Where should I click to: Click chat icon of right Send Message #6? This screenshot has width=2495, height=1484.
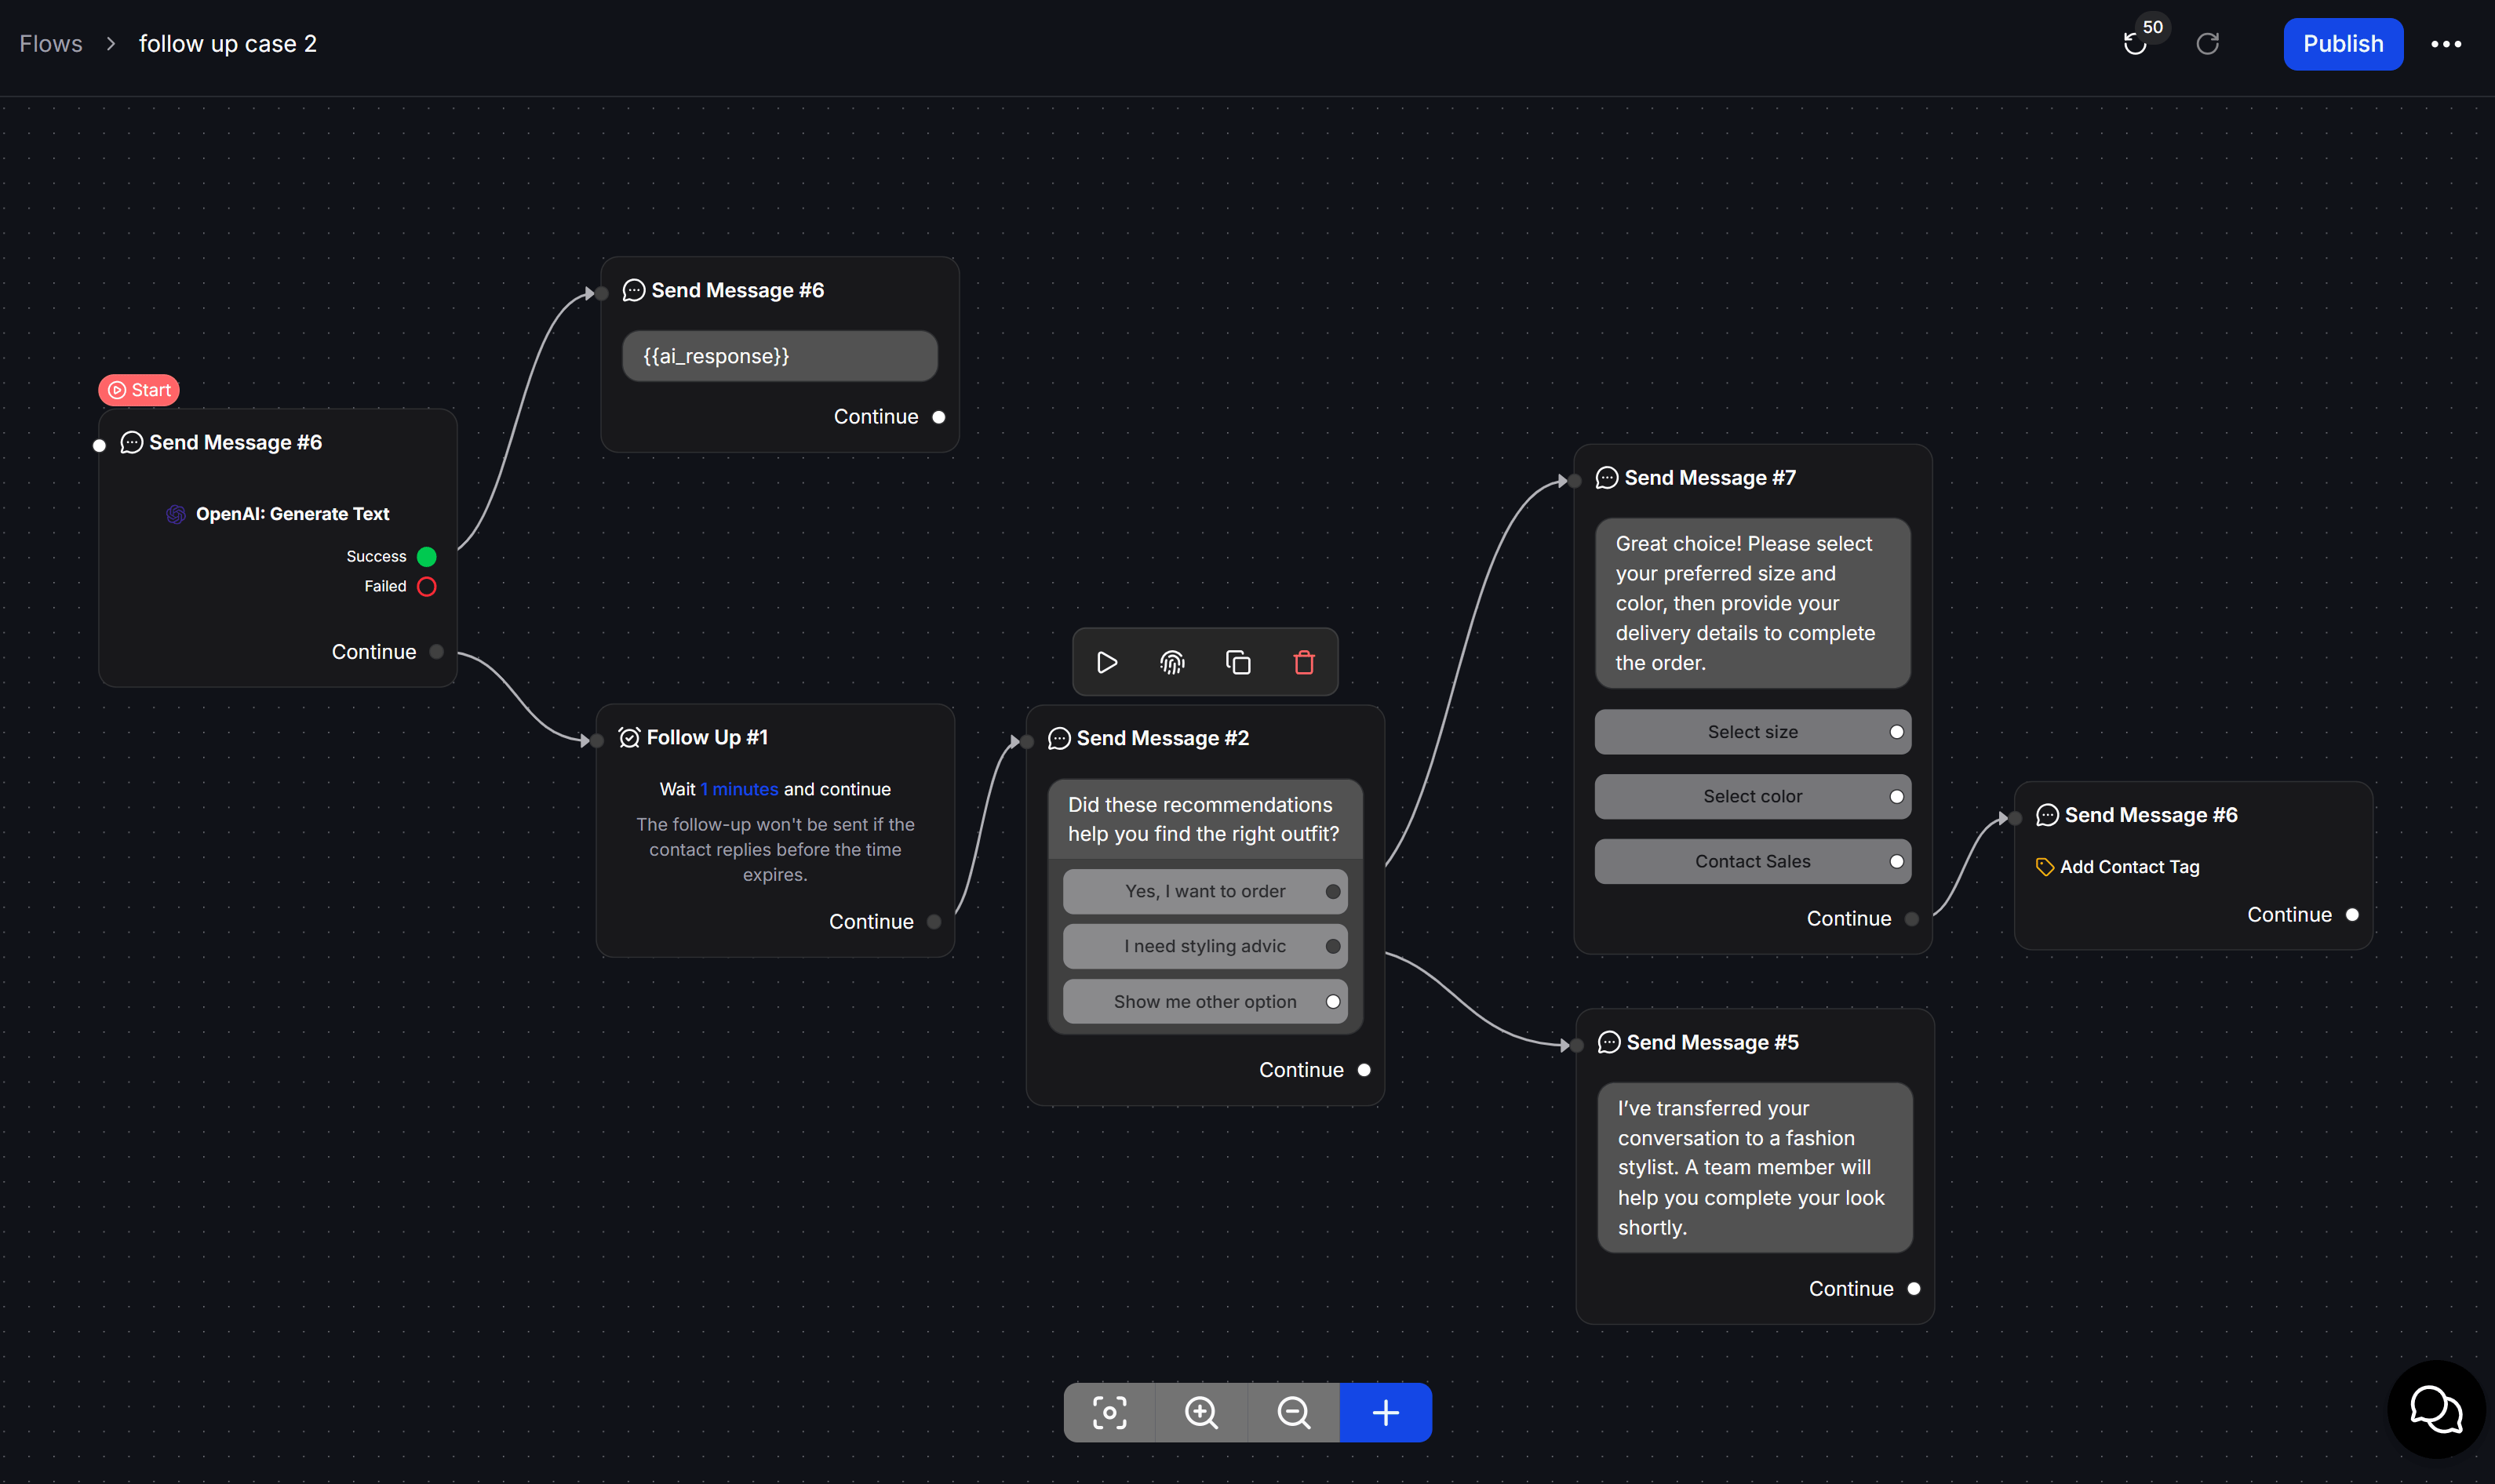coord(2047,816)
